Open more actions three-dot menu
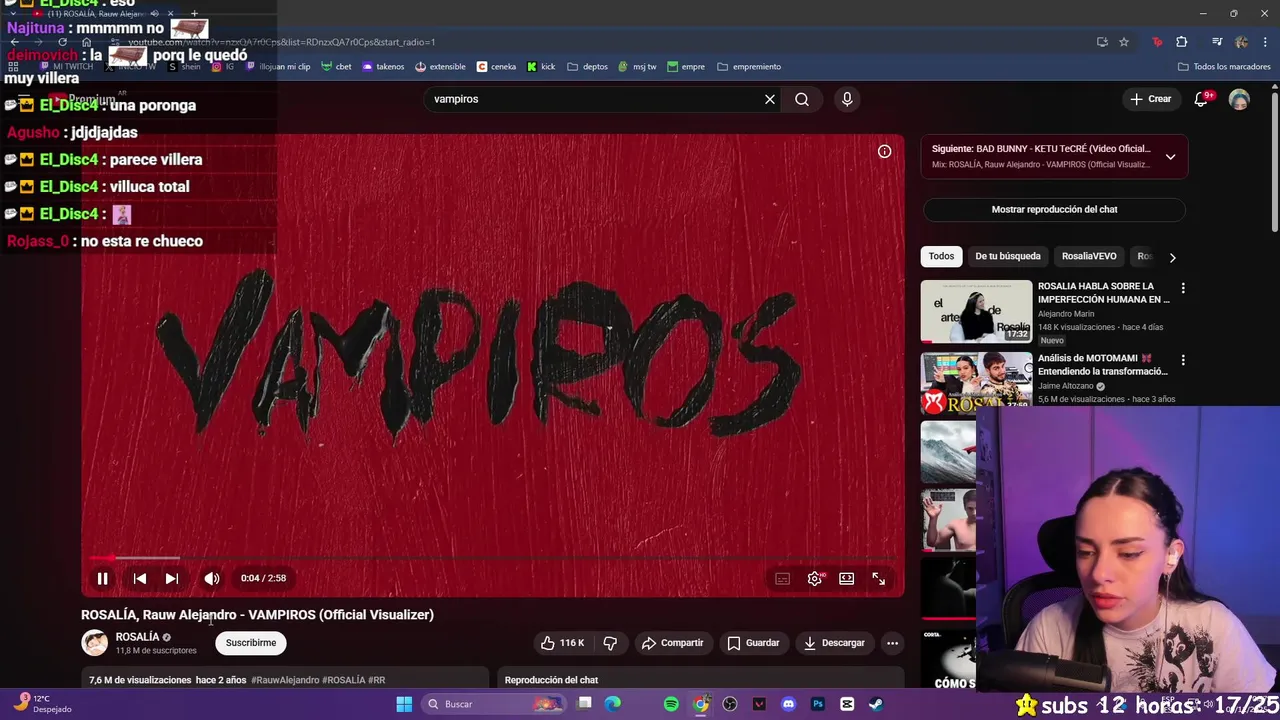The image size is (1280, 720). tap(892, 643)
